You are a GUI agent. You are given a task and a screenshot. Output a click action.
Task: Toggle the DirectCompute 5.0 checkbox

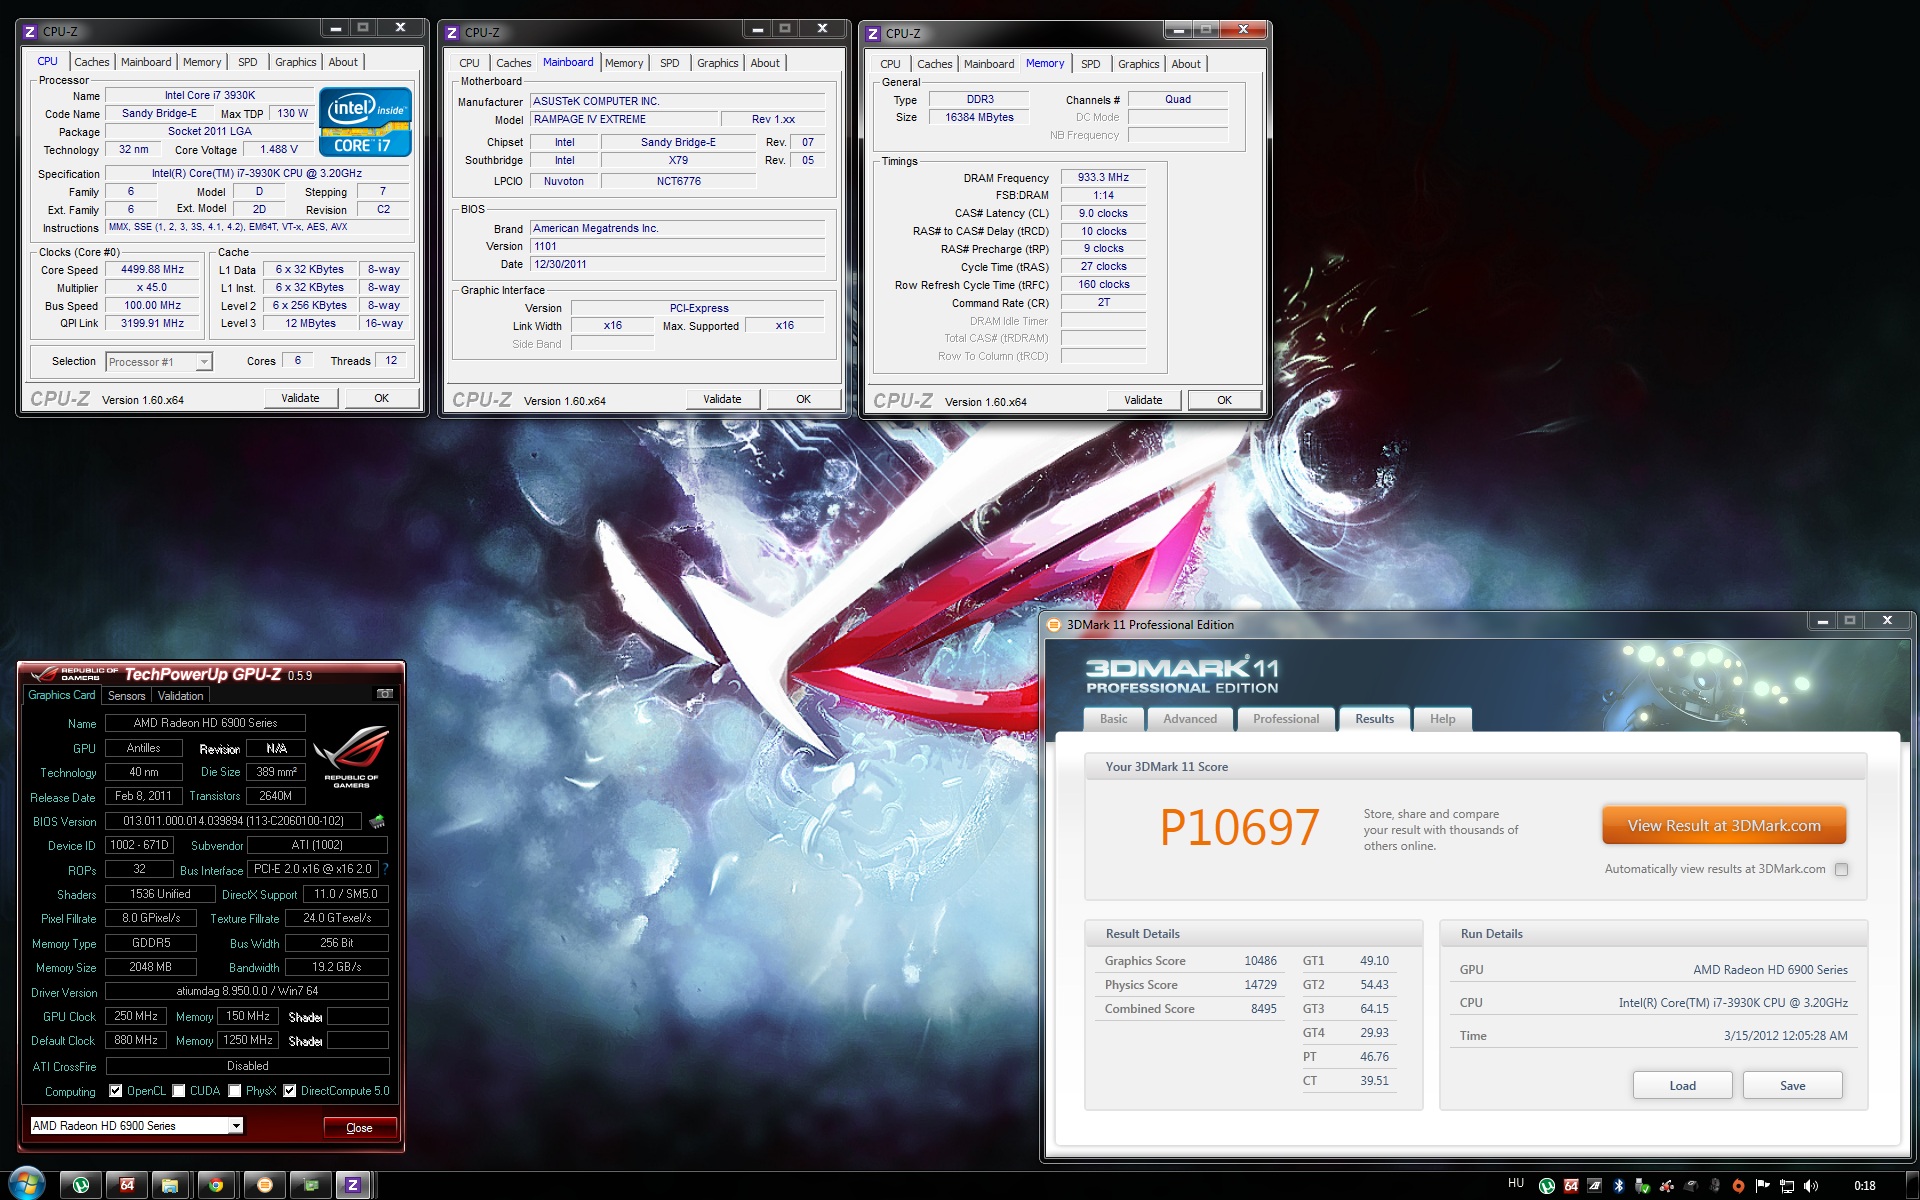coord(290,1091)
